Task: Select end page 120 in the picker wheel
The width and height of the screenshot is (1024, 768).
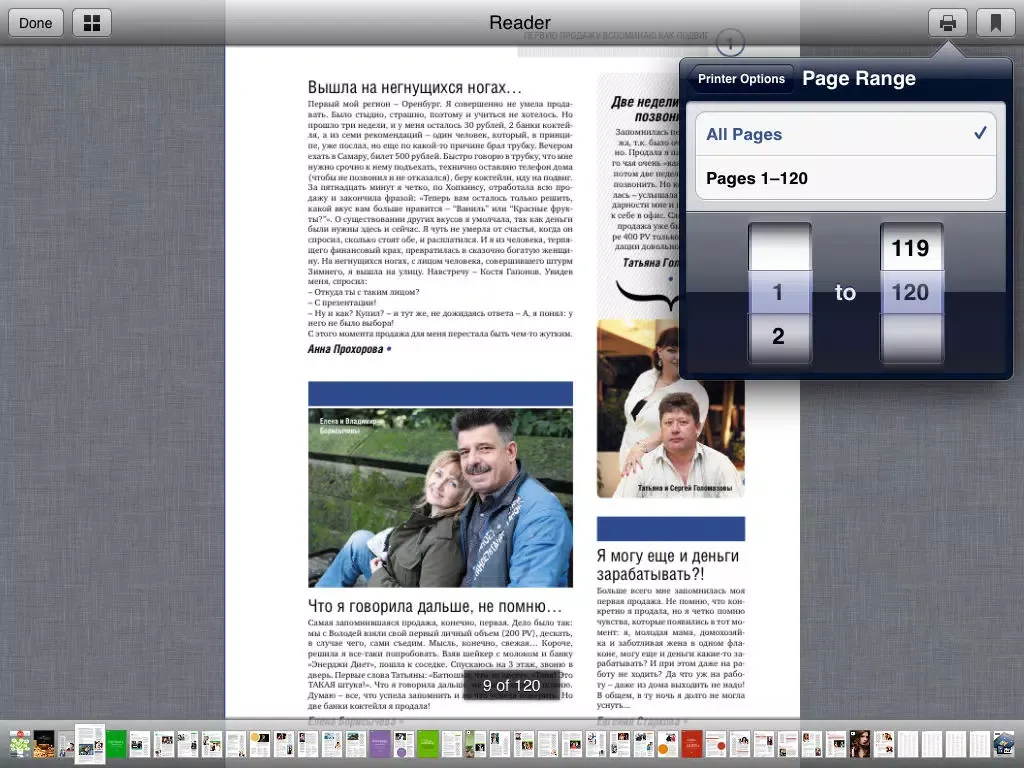Action: tap(911, 292)
